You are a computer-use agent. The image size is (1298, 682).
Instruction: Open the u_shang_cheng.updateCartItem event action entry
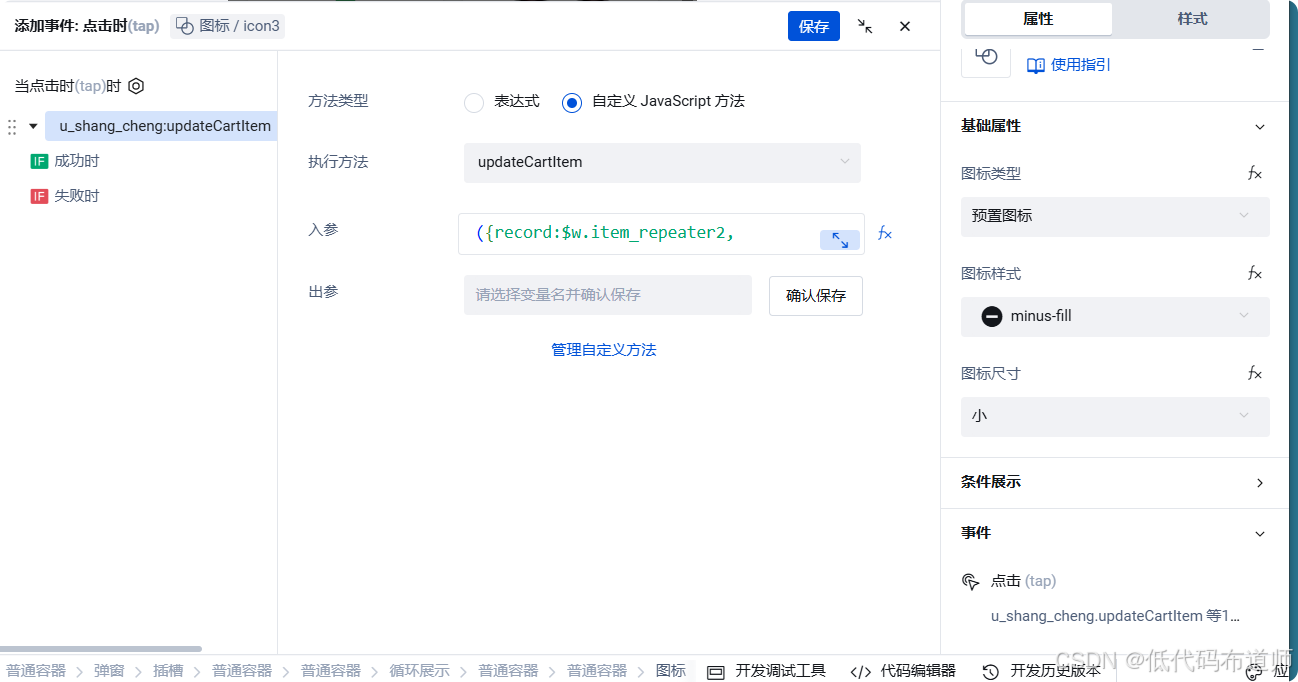[x=1115, y=616]
